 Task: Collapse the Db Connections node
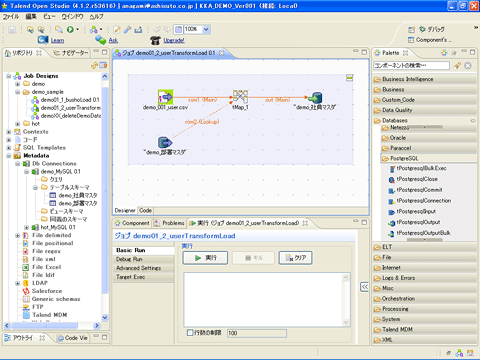(17, 164)
